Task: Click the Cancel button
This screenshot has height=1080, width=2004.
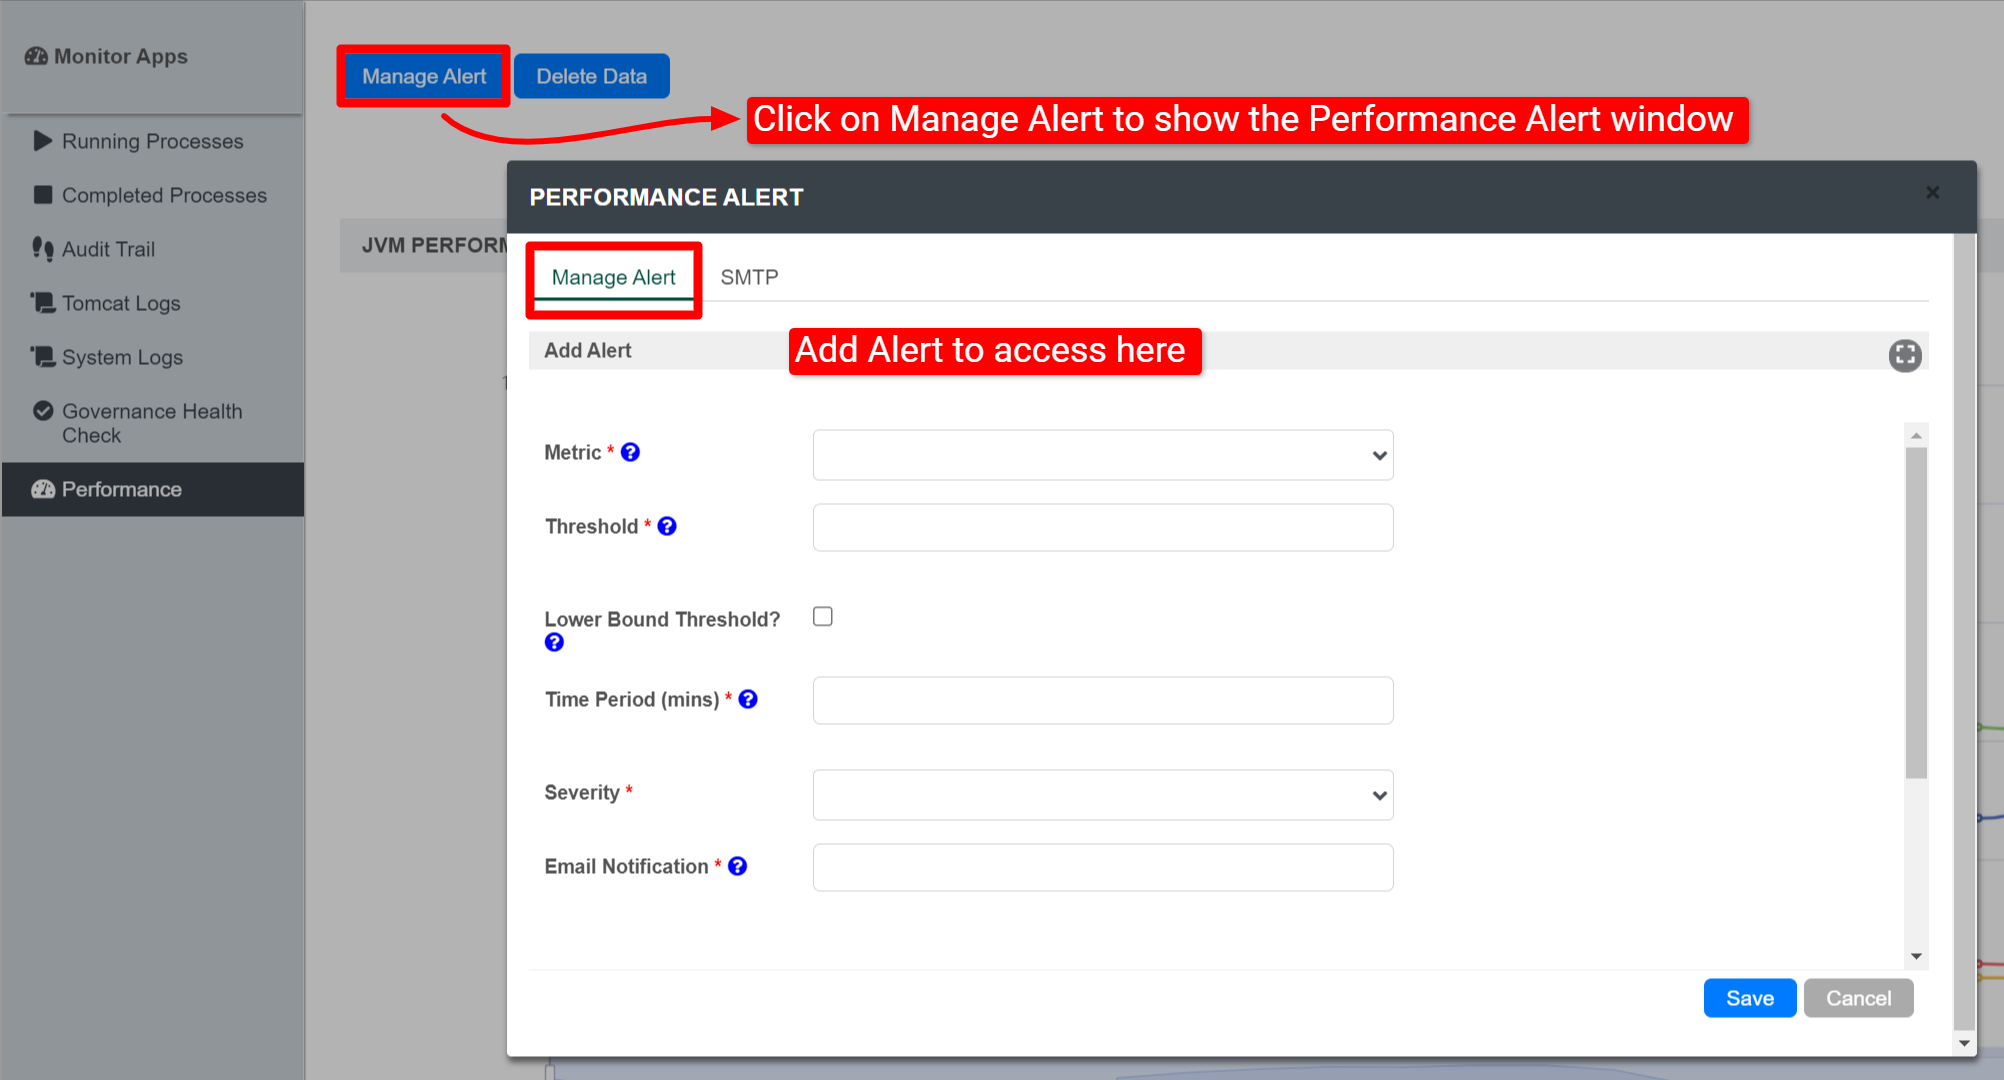Action: (1857, 998)
